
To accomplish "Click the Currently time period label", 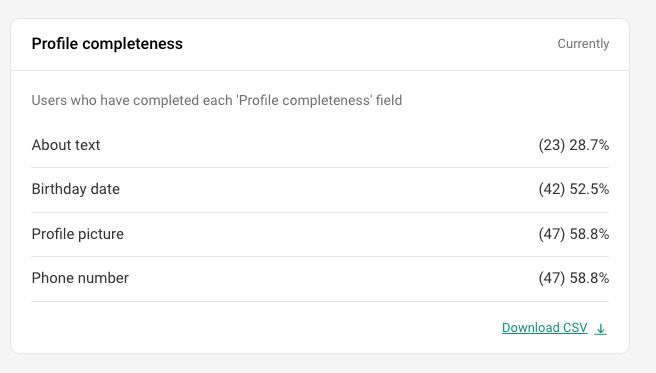I will pos(583,43).
